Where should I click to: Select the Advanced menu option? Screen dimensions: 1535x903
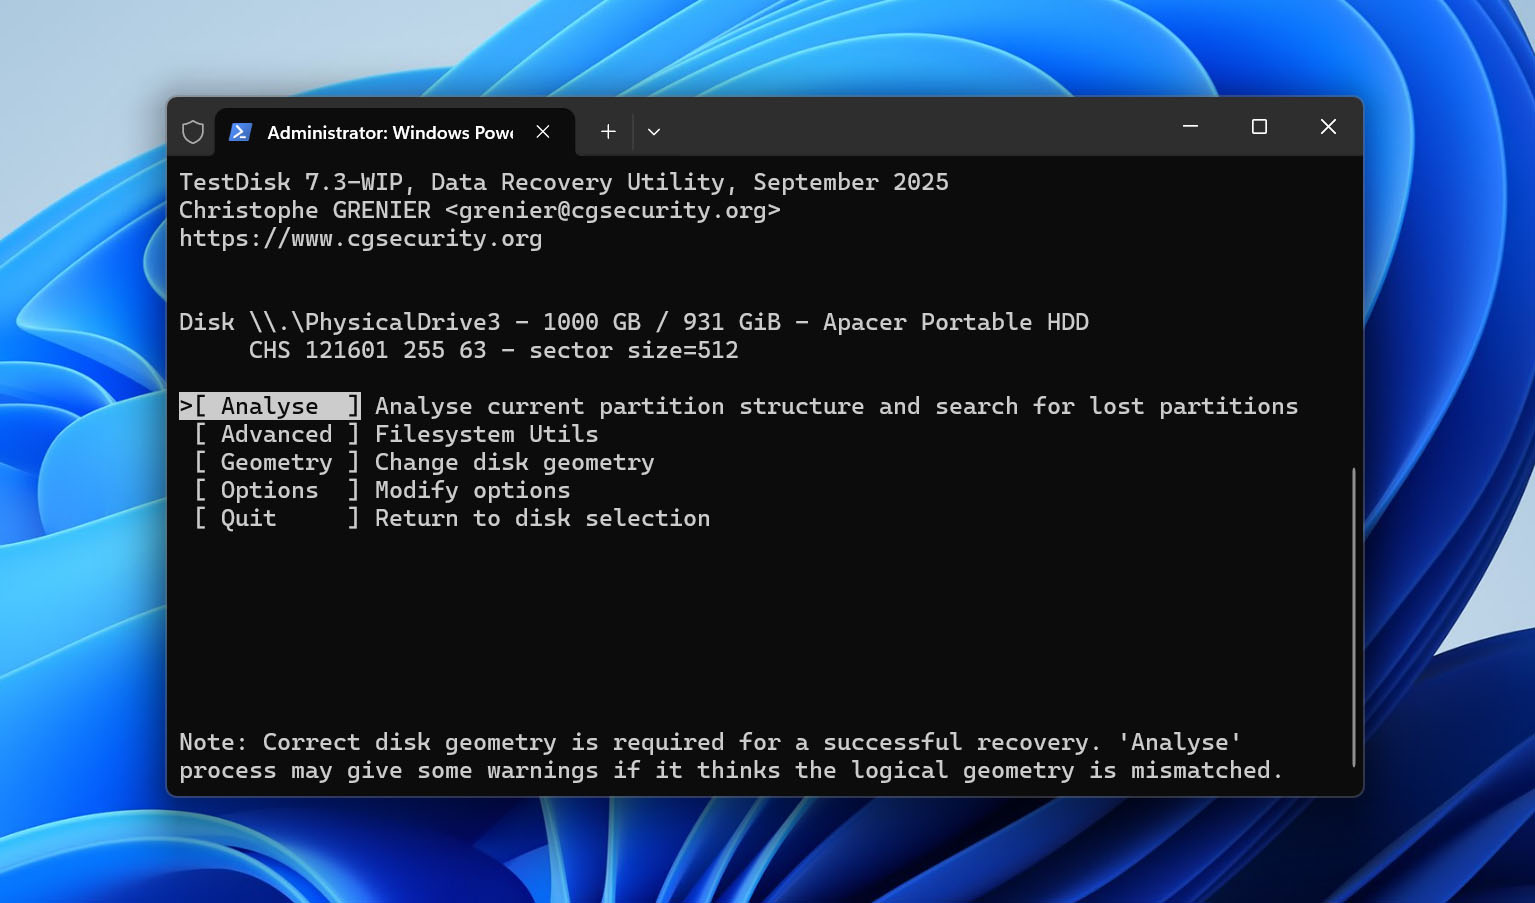277,434
